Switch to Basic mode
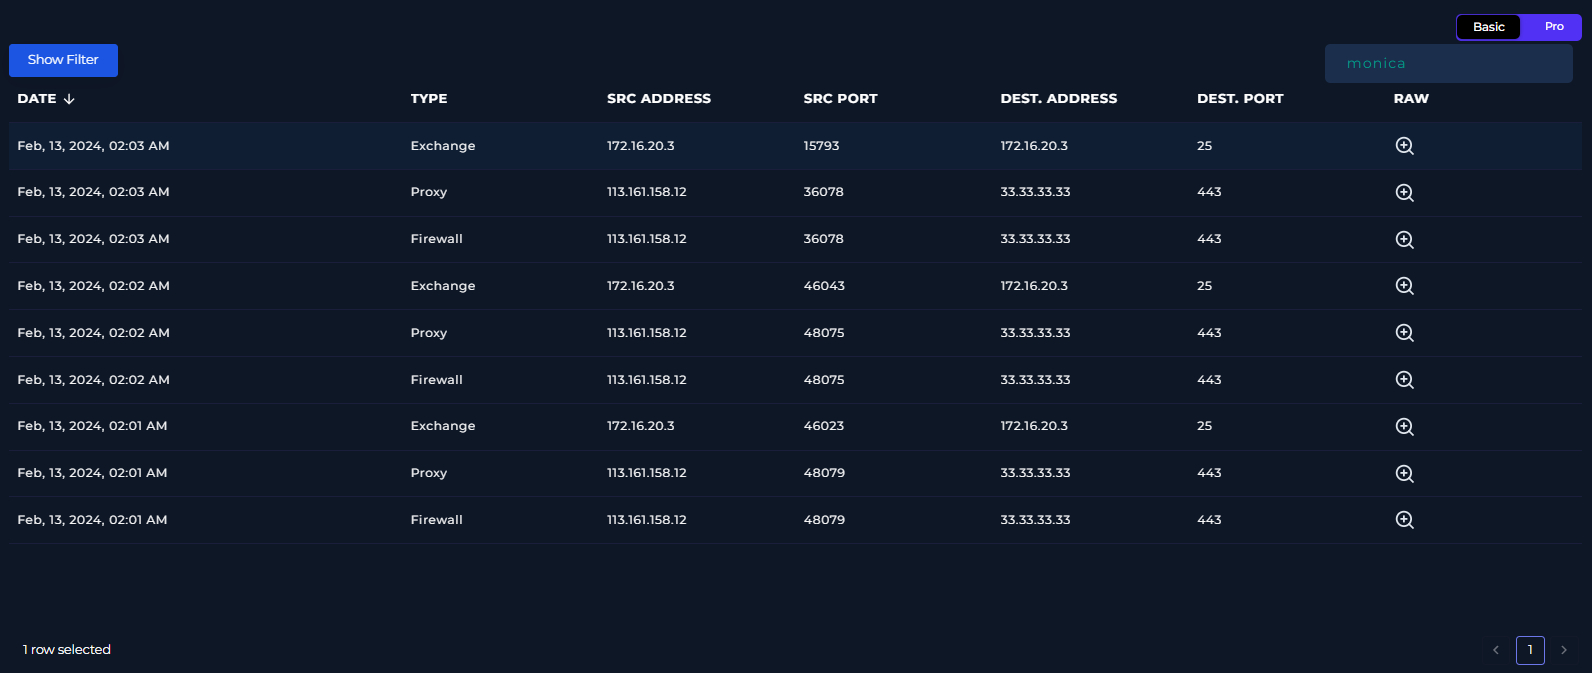 (x=1488, y=27)
